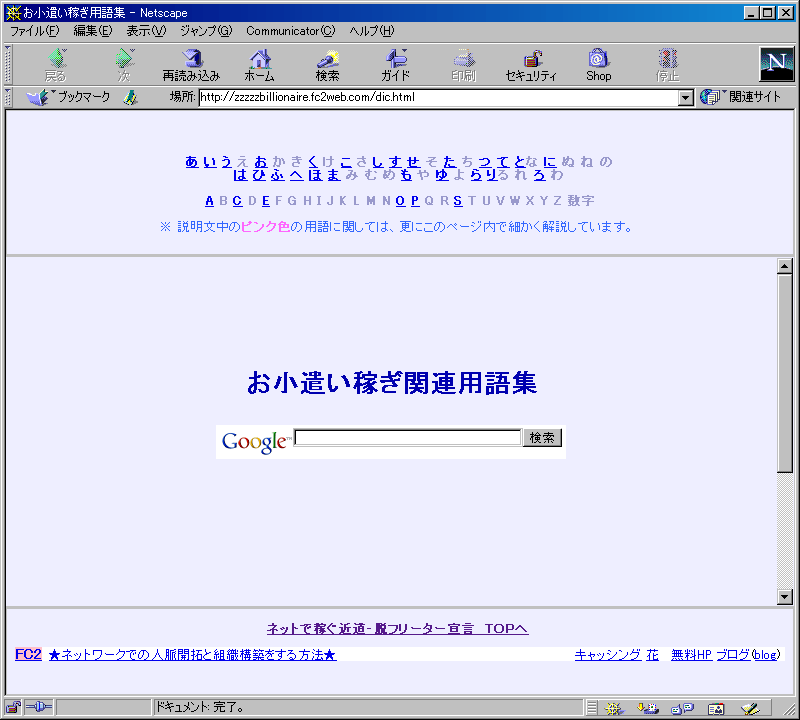This screenshot has width=800, height=720.
Task: Open the Mailbox component bar icon
Action: click(x=647, y=708)
